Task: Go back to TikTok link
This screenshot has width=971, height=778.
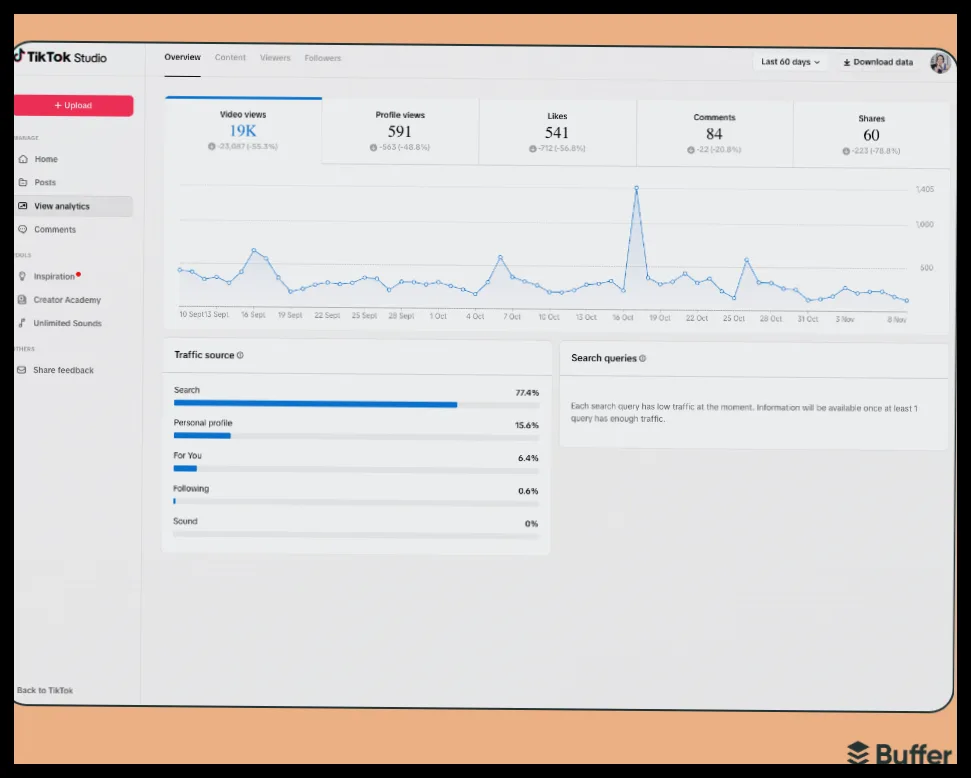Action: pos(45,690)
